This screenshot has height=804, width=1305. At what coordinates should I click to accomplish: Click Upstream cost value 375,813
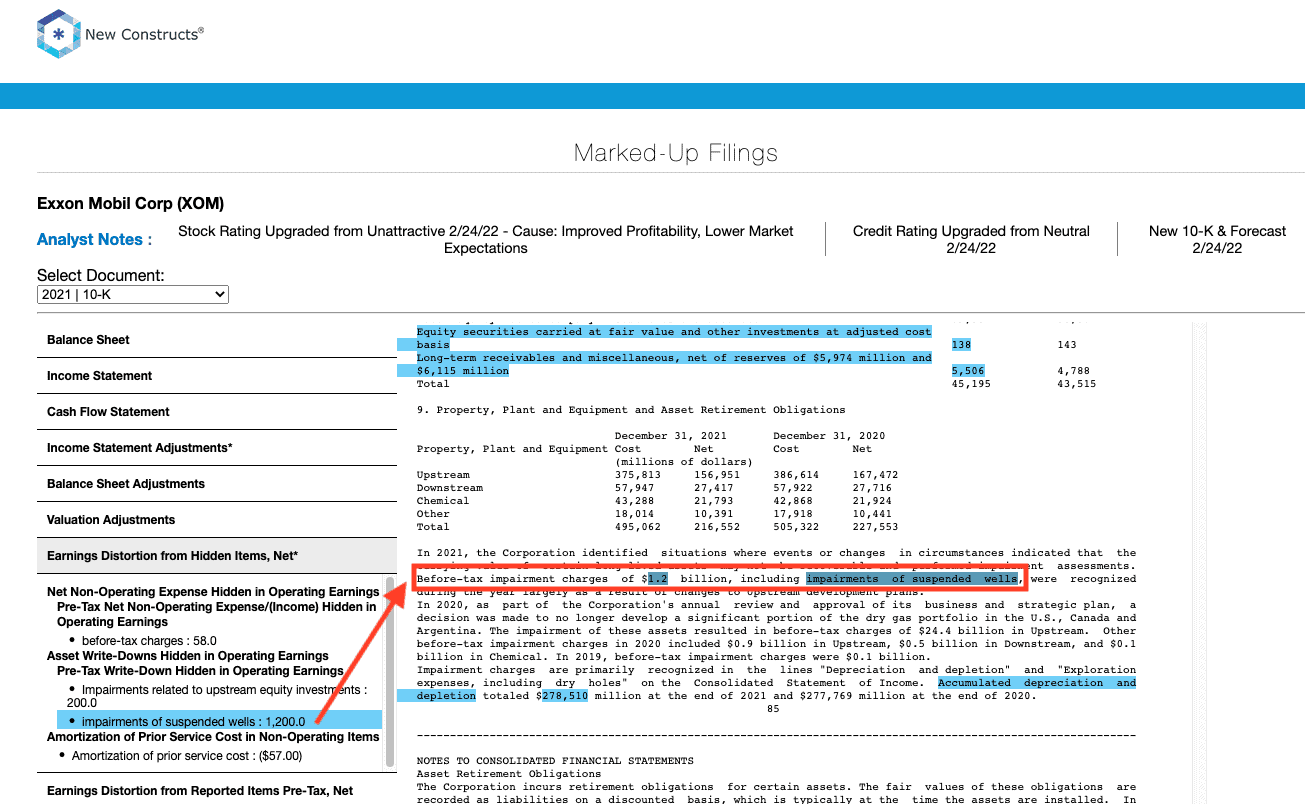tap(638, 475)
